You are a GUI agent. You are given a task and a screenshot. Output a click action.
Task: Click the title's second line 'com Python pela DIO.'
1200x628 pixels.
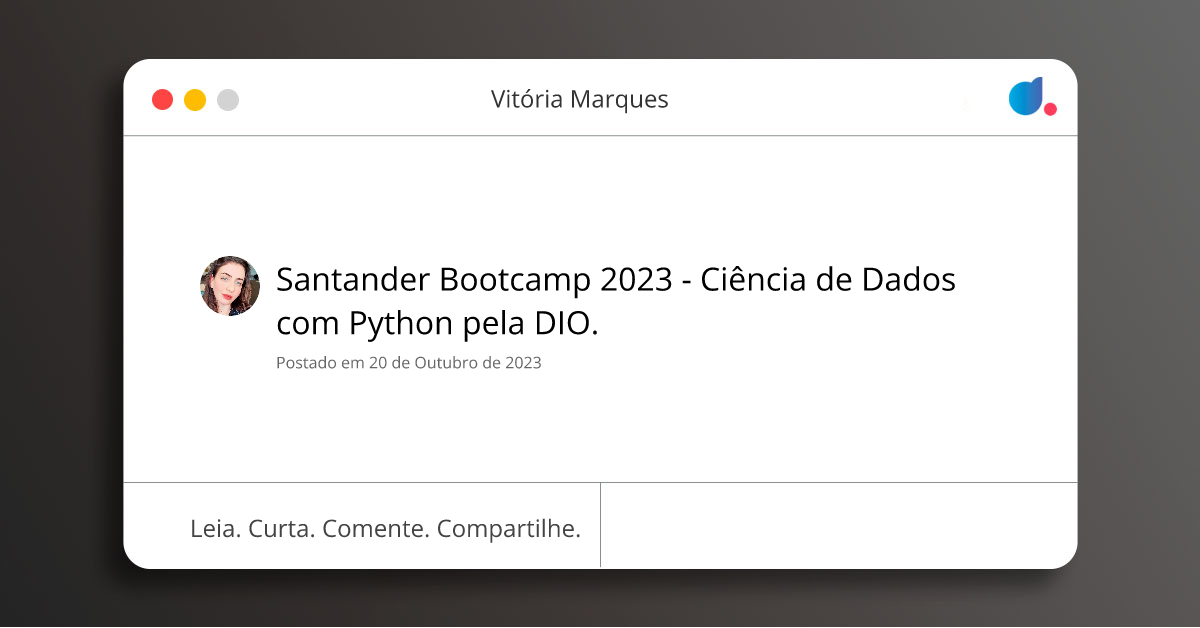click(437, 324)
